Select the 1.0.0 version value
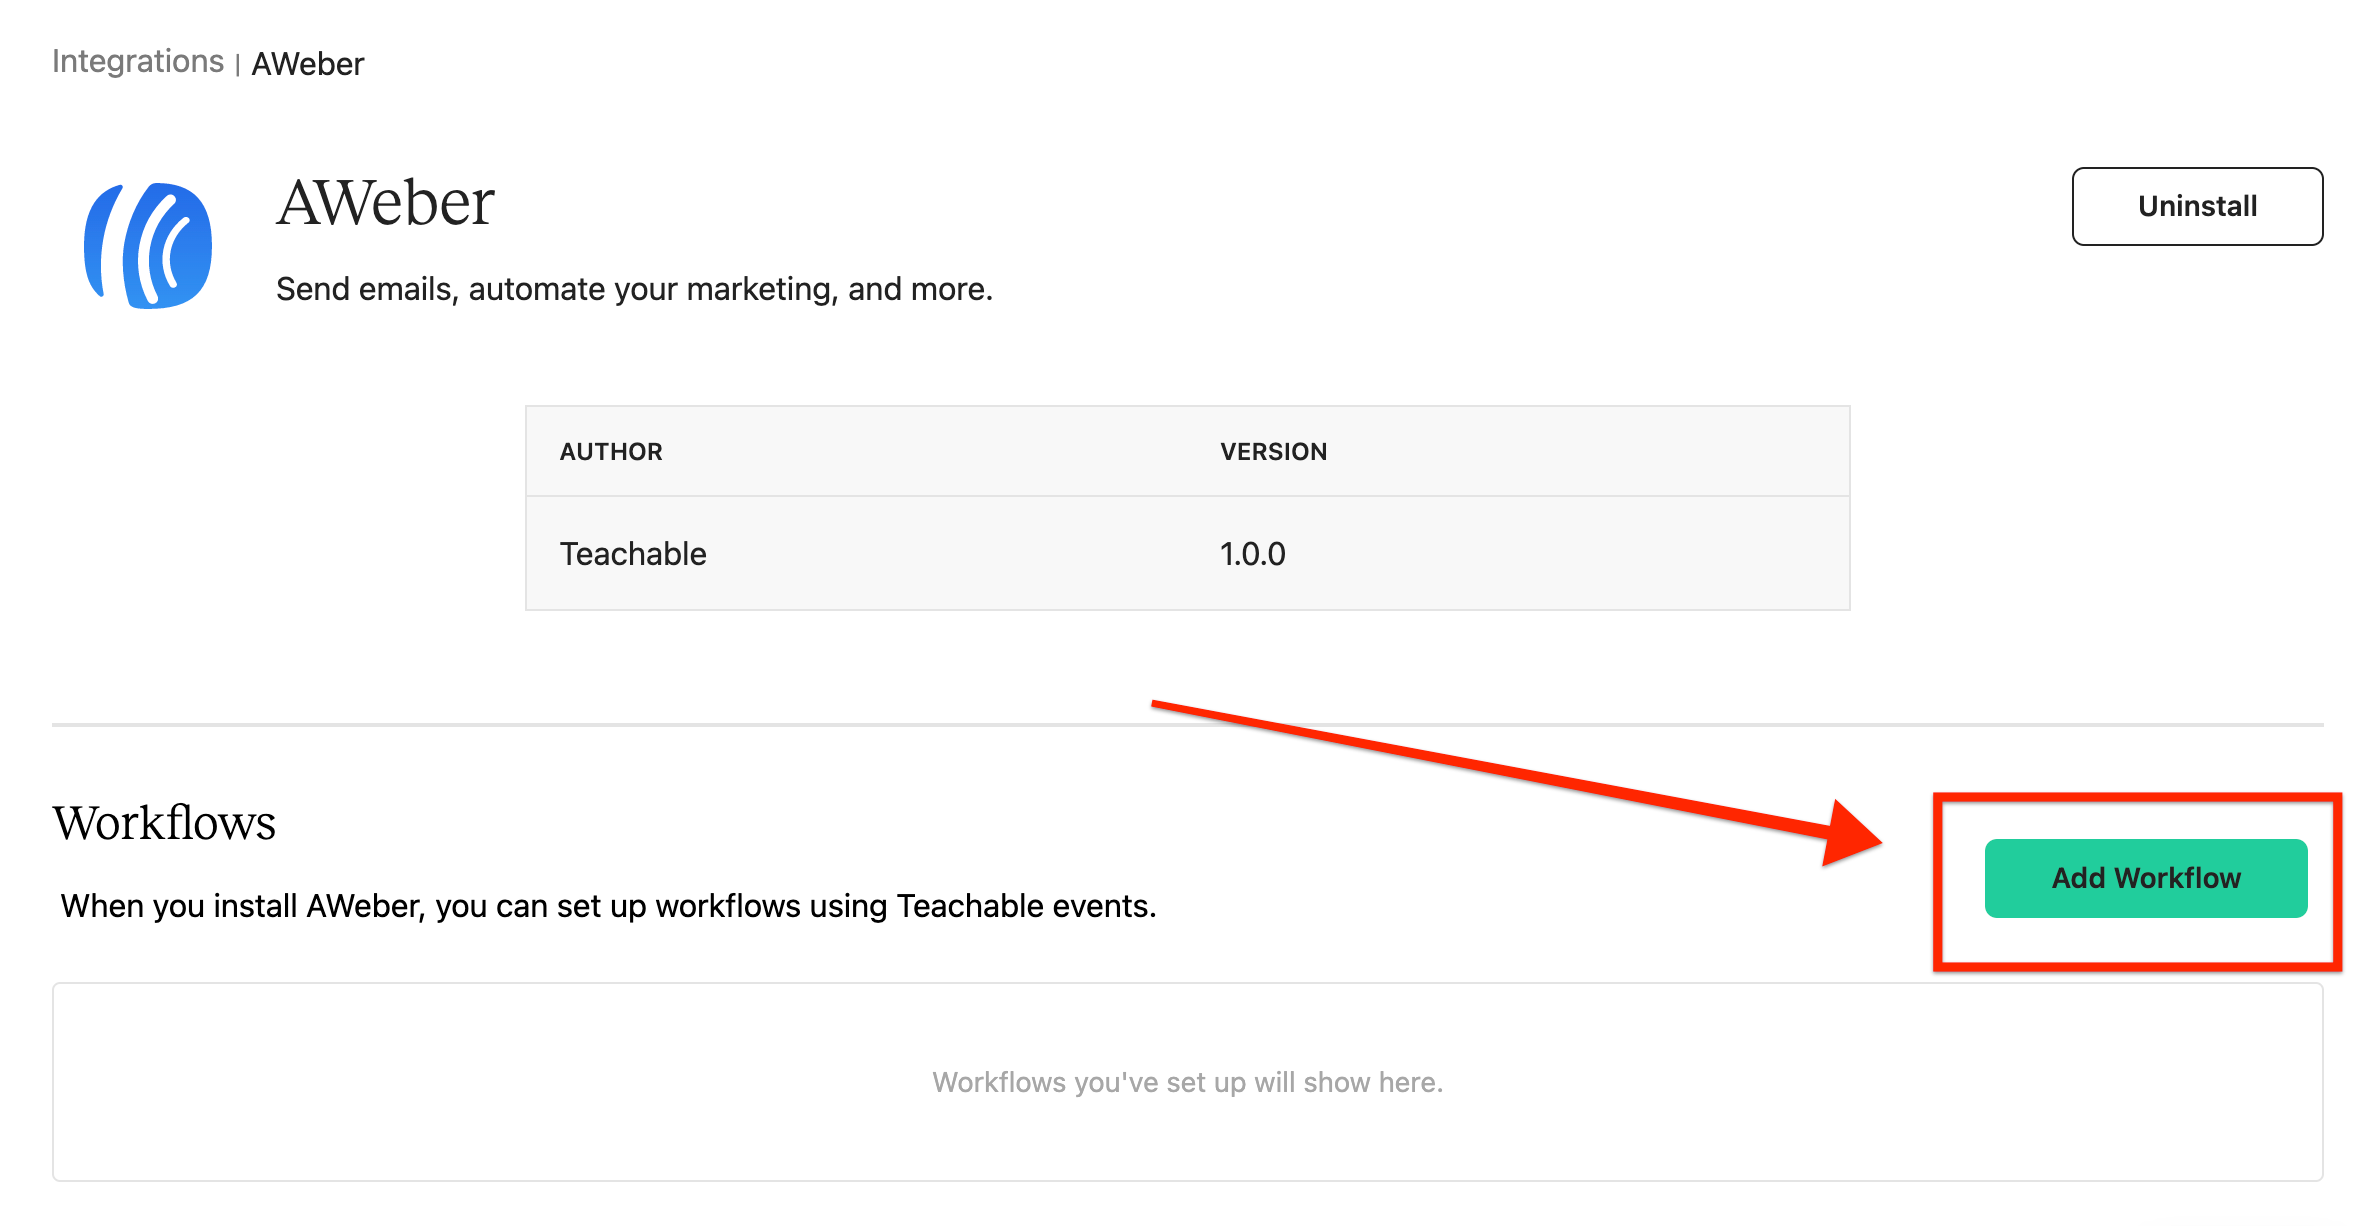 pos(1252,554)
